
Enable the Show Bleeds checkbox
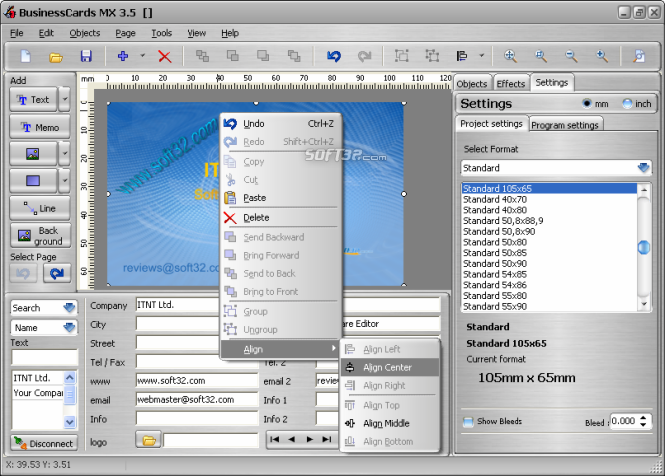click(468, 422)
